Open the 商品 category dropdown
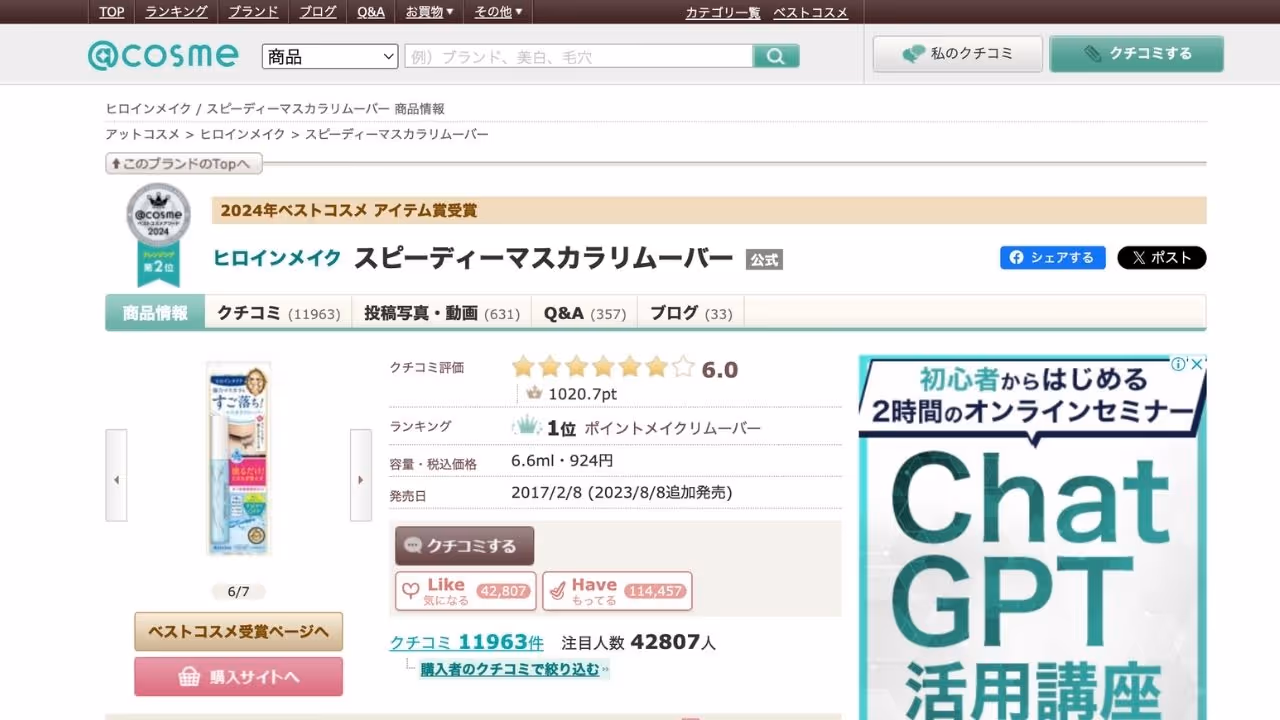The image size is (1280, 720). [330, 57]
